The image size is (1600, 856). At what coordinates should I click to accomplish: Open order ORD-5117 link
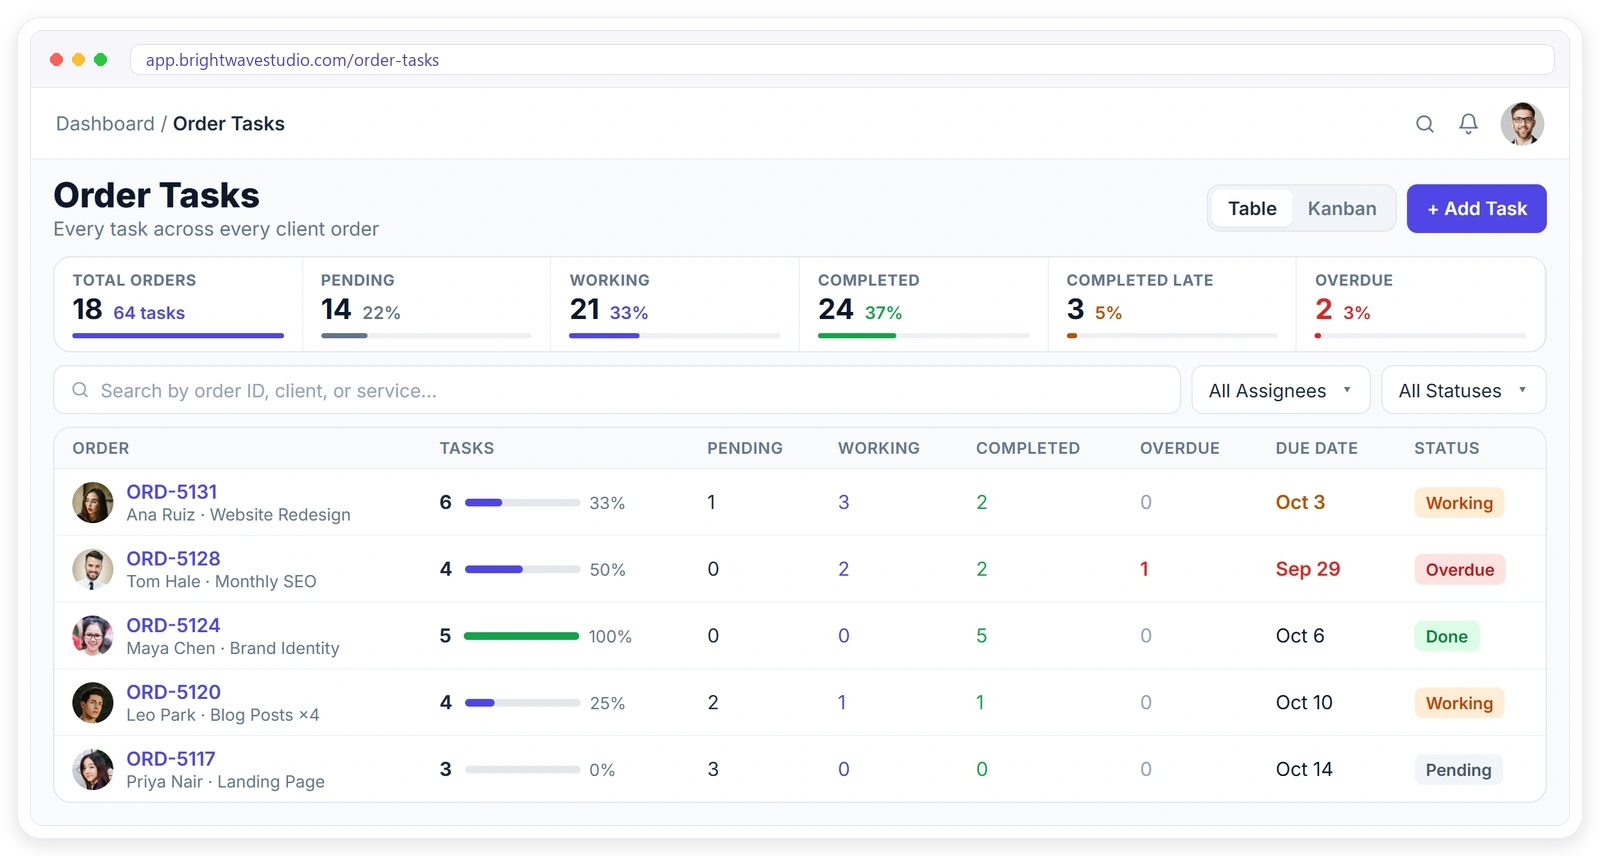tap(171, 759)
